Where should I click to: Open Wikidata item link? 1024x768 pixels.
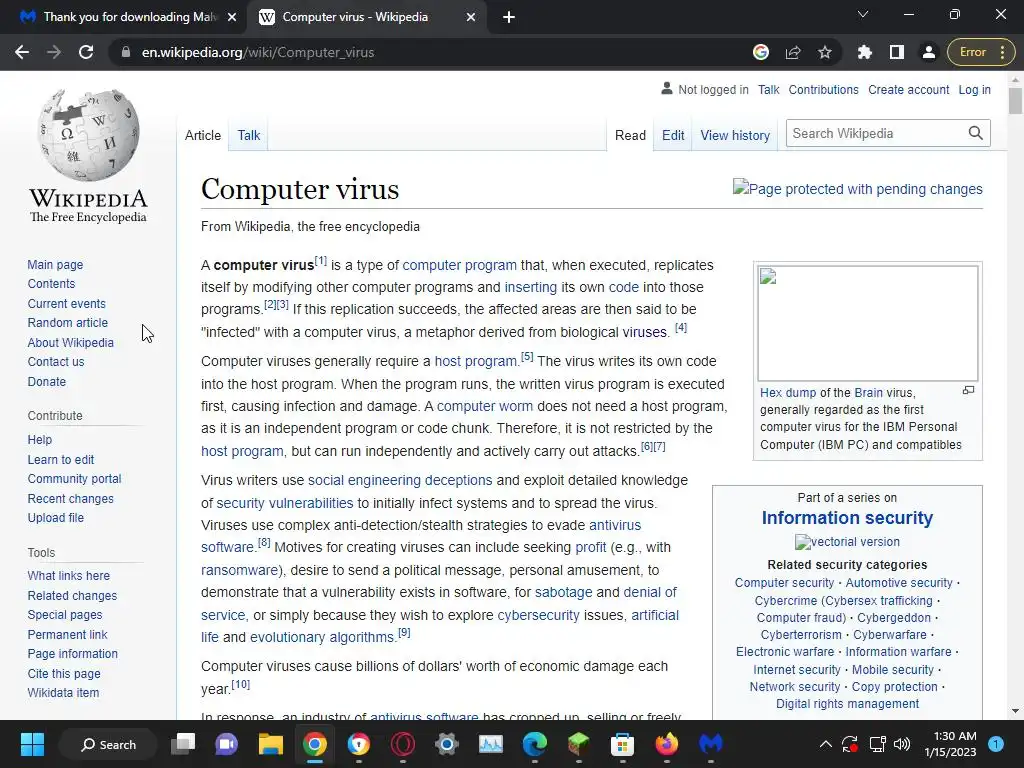63,692
